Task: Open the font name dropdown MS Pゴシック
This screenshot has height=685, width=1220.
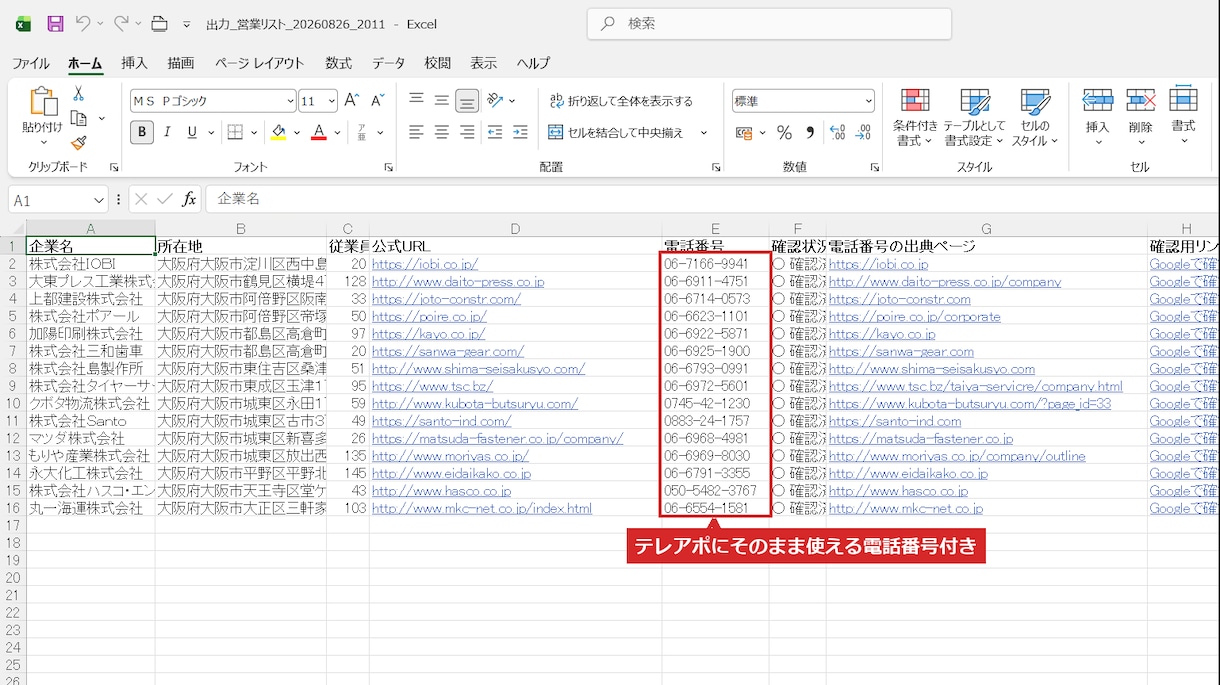Action: pyautogui.click(x=291, y=101)
